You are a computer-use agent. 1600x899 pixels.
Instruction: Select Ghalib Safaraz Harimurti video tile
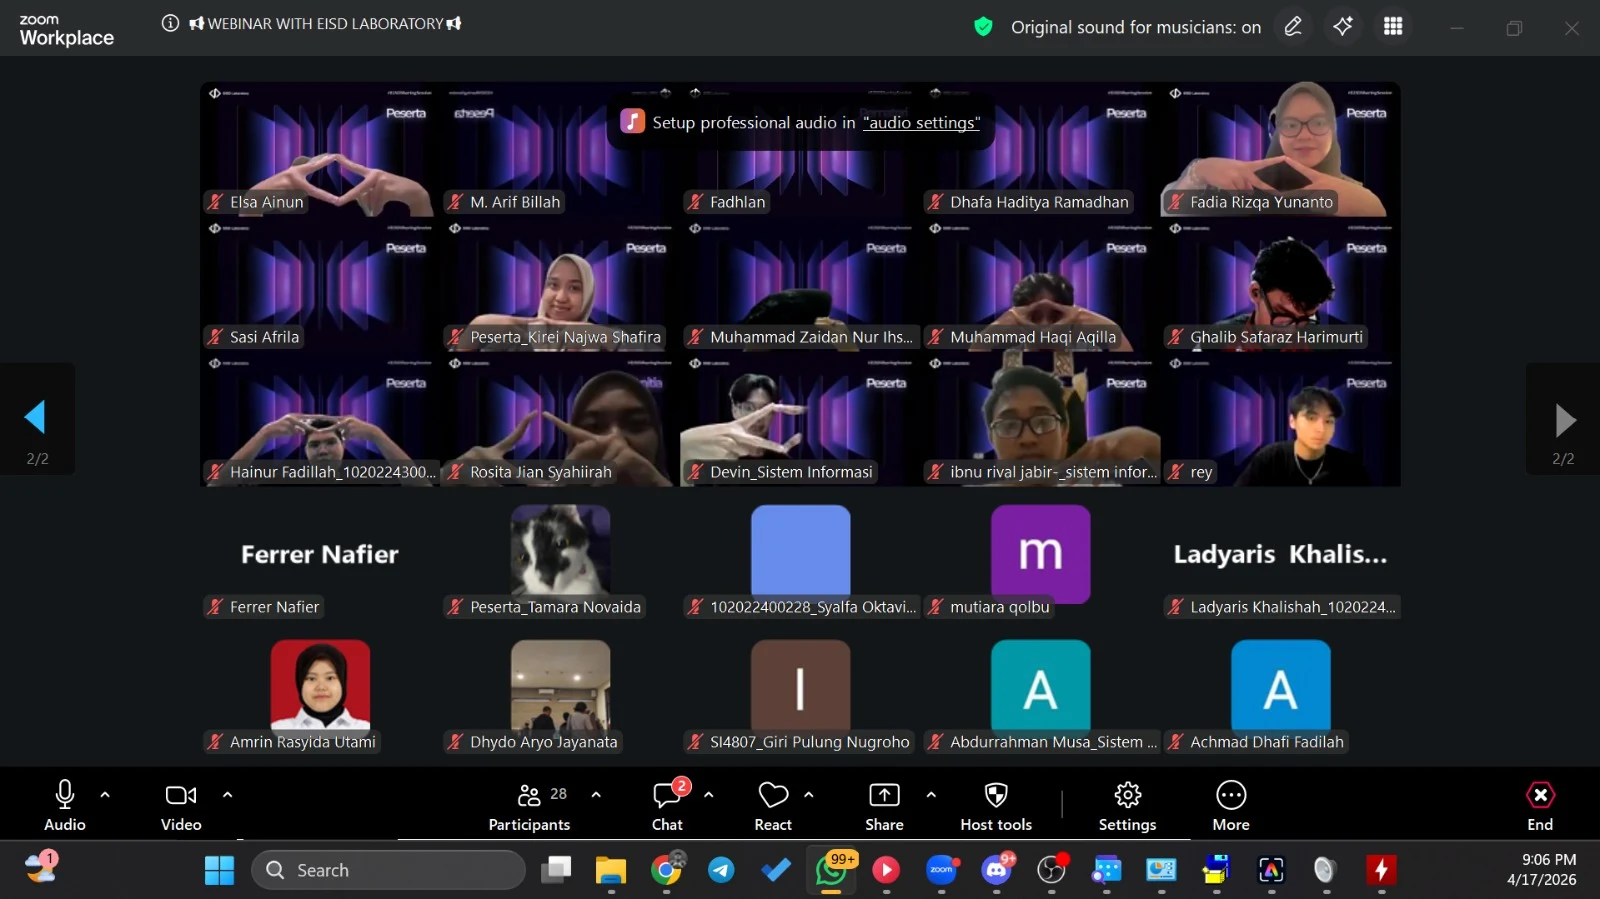coord(1280,285)
